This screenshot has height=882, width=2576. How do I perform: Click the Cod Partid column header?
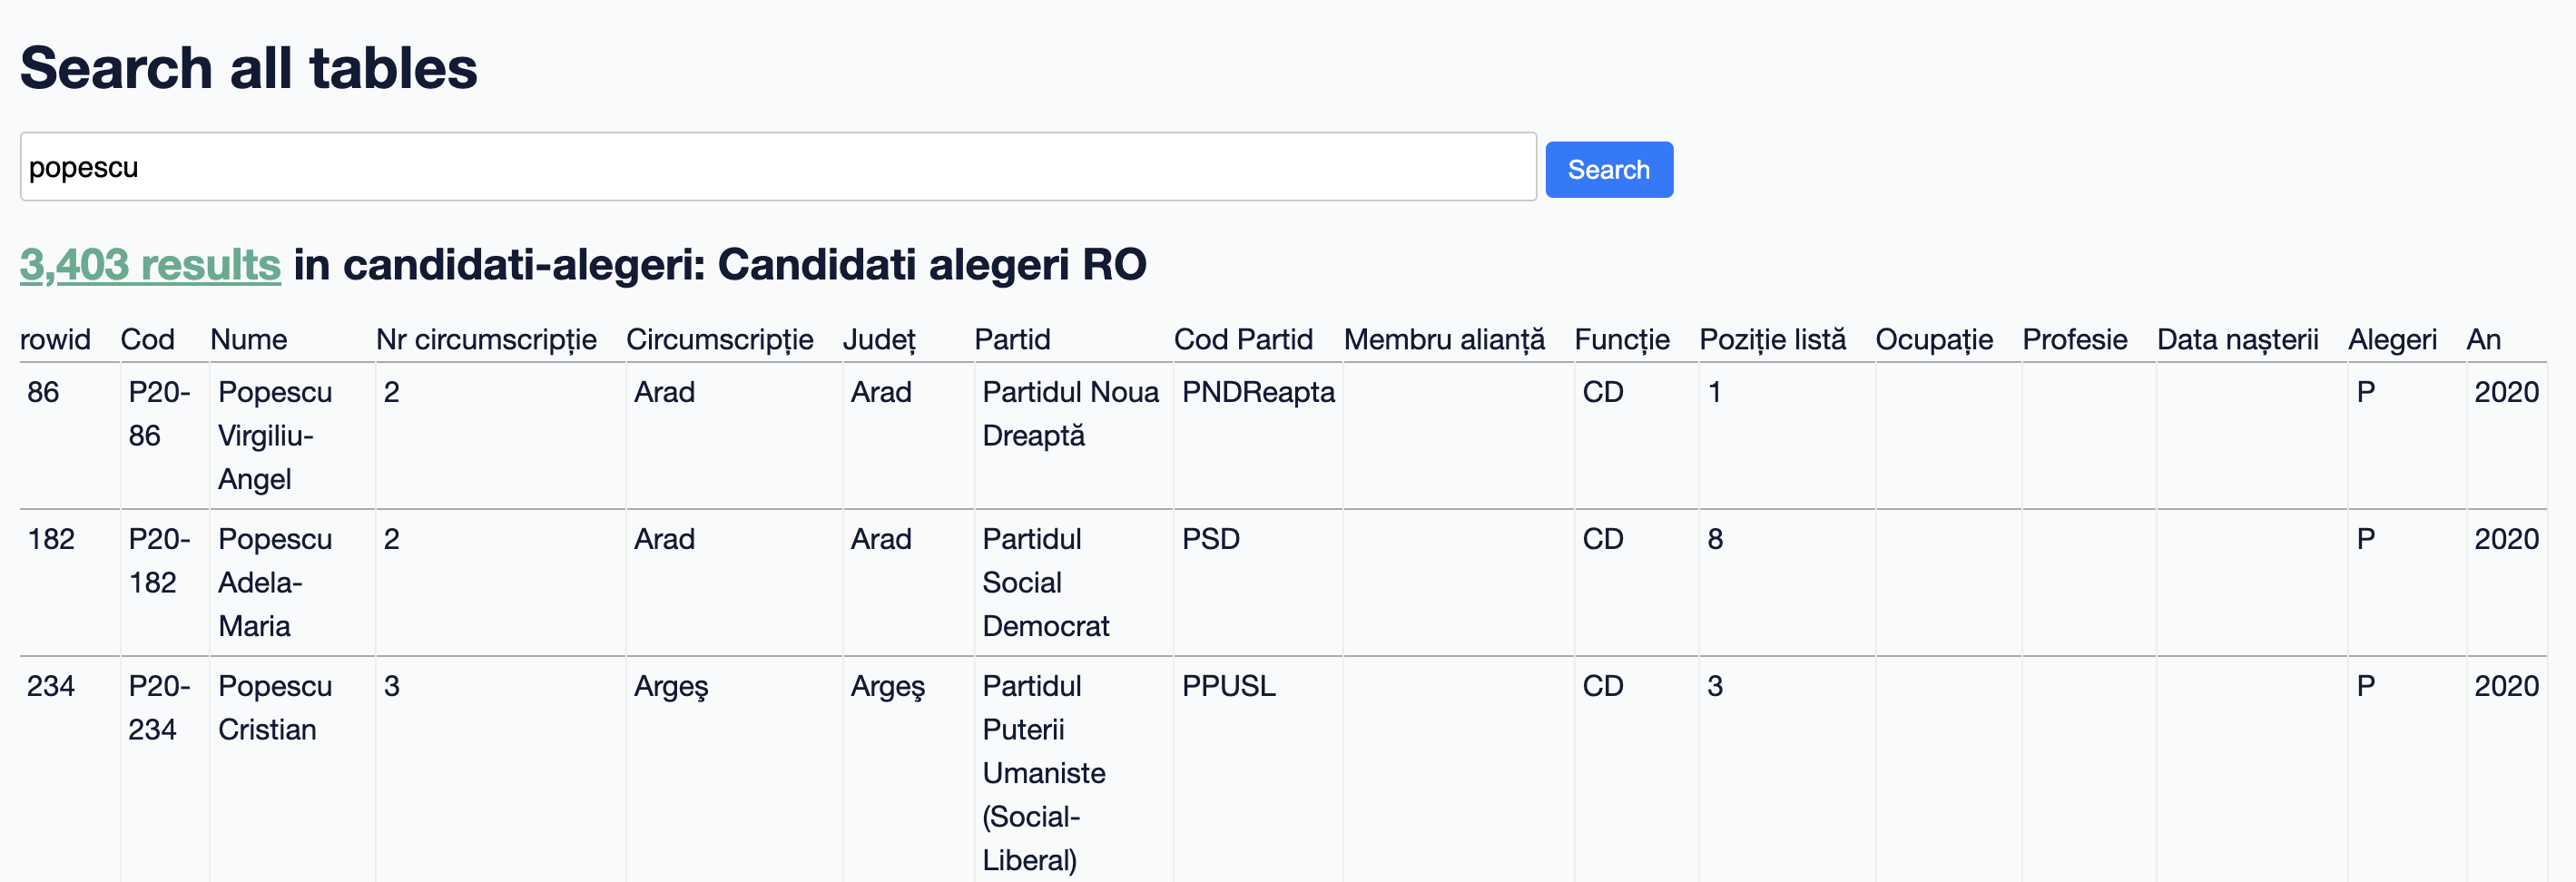point(1243,339)
